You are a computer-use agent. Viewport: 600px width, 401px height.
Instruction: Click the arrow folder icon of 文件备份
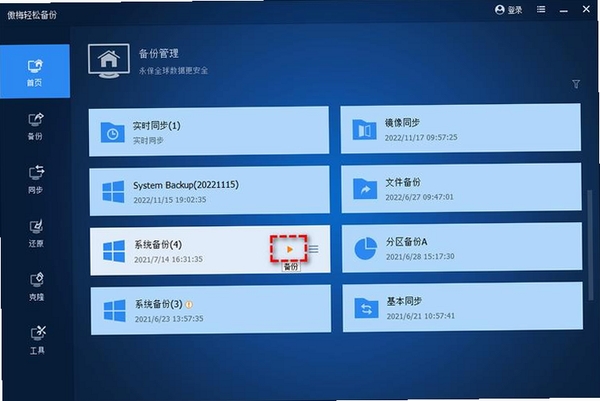coord(365,189)
